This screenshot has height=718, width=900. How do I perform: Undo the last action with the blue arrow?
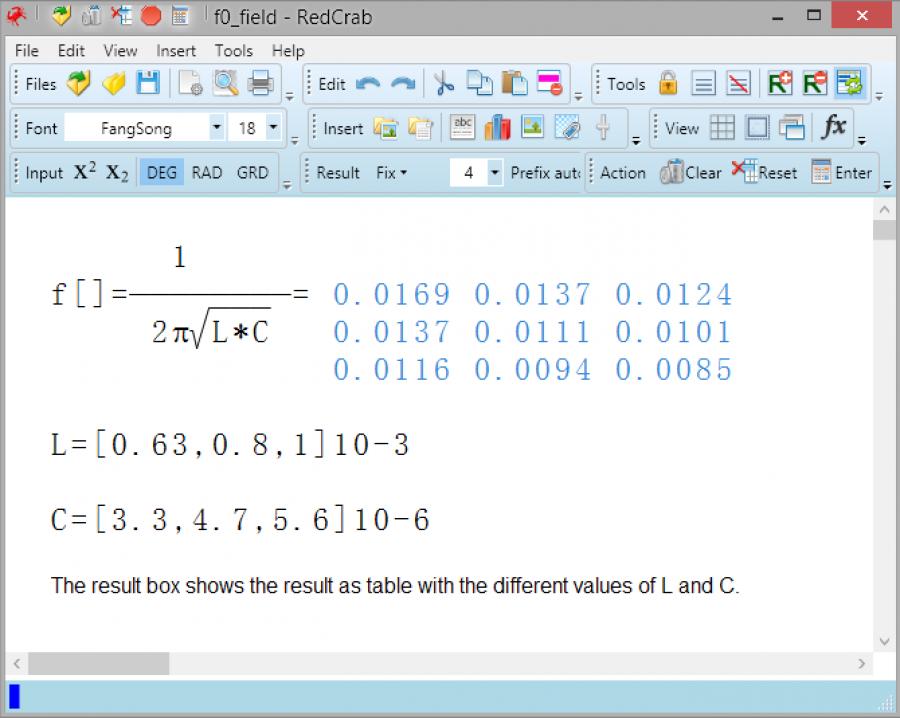(368, 84)
